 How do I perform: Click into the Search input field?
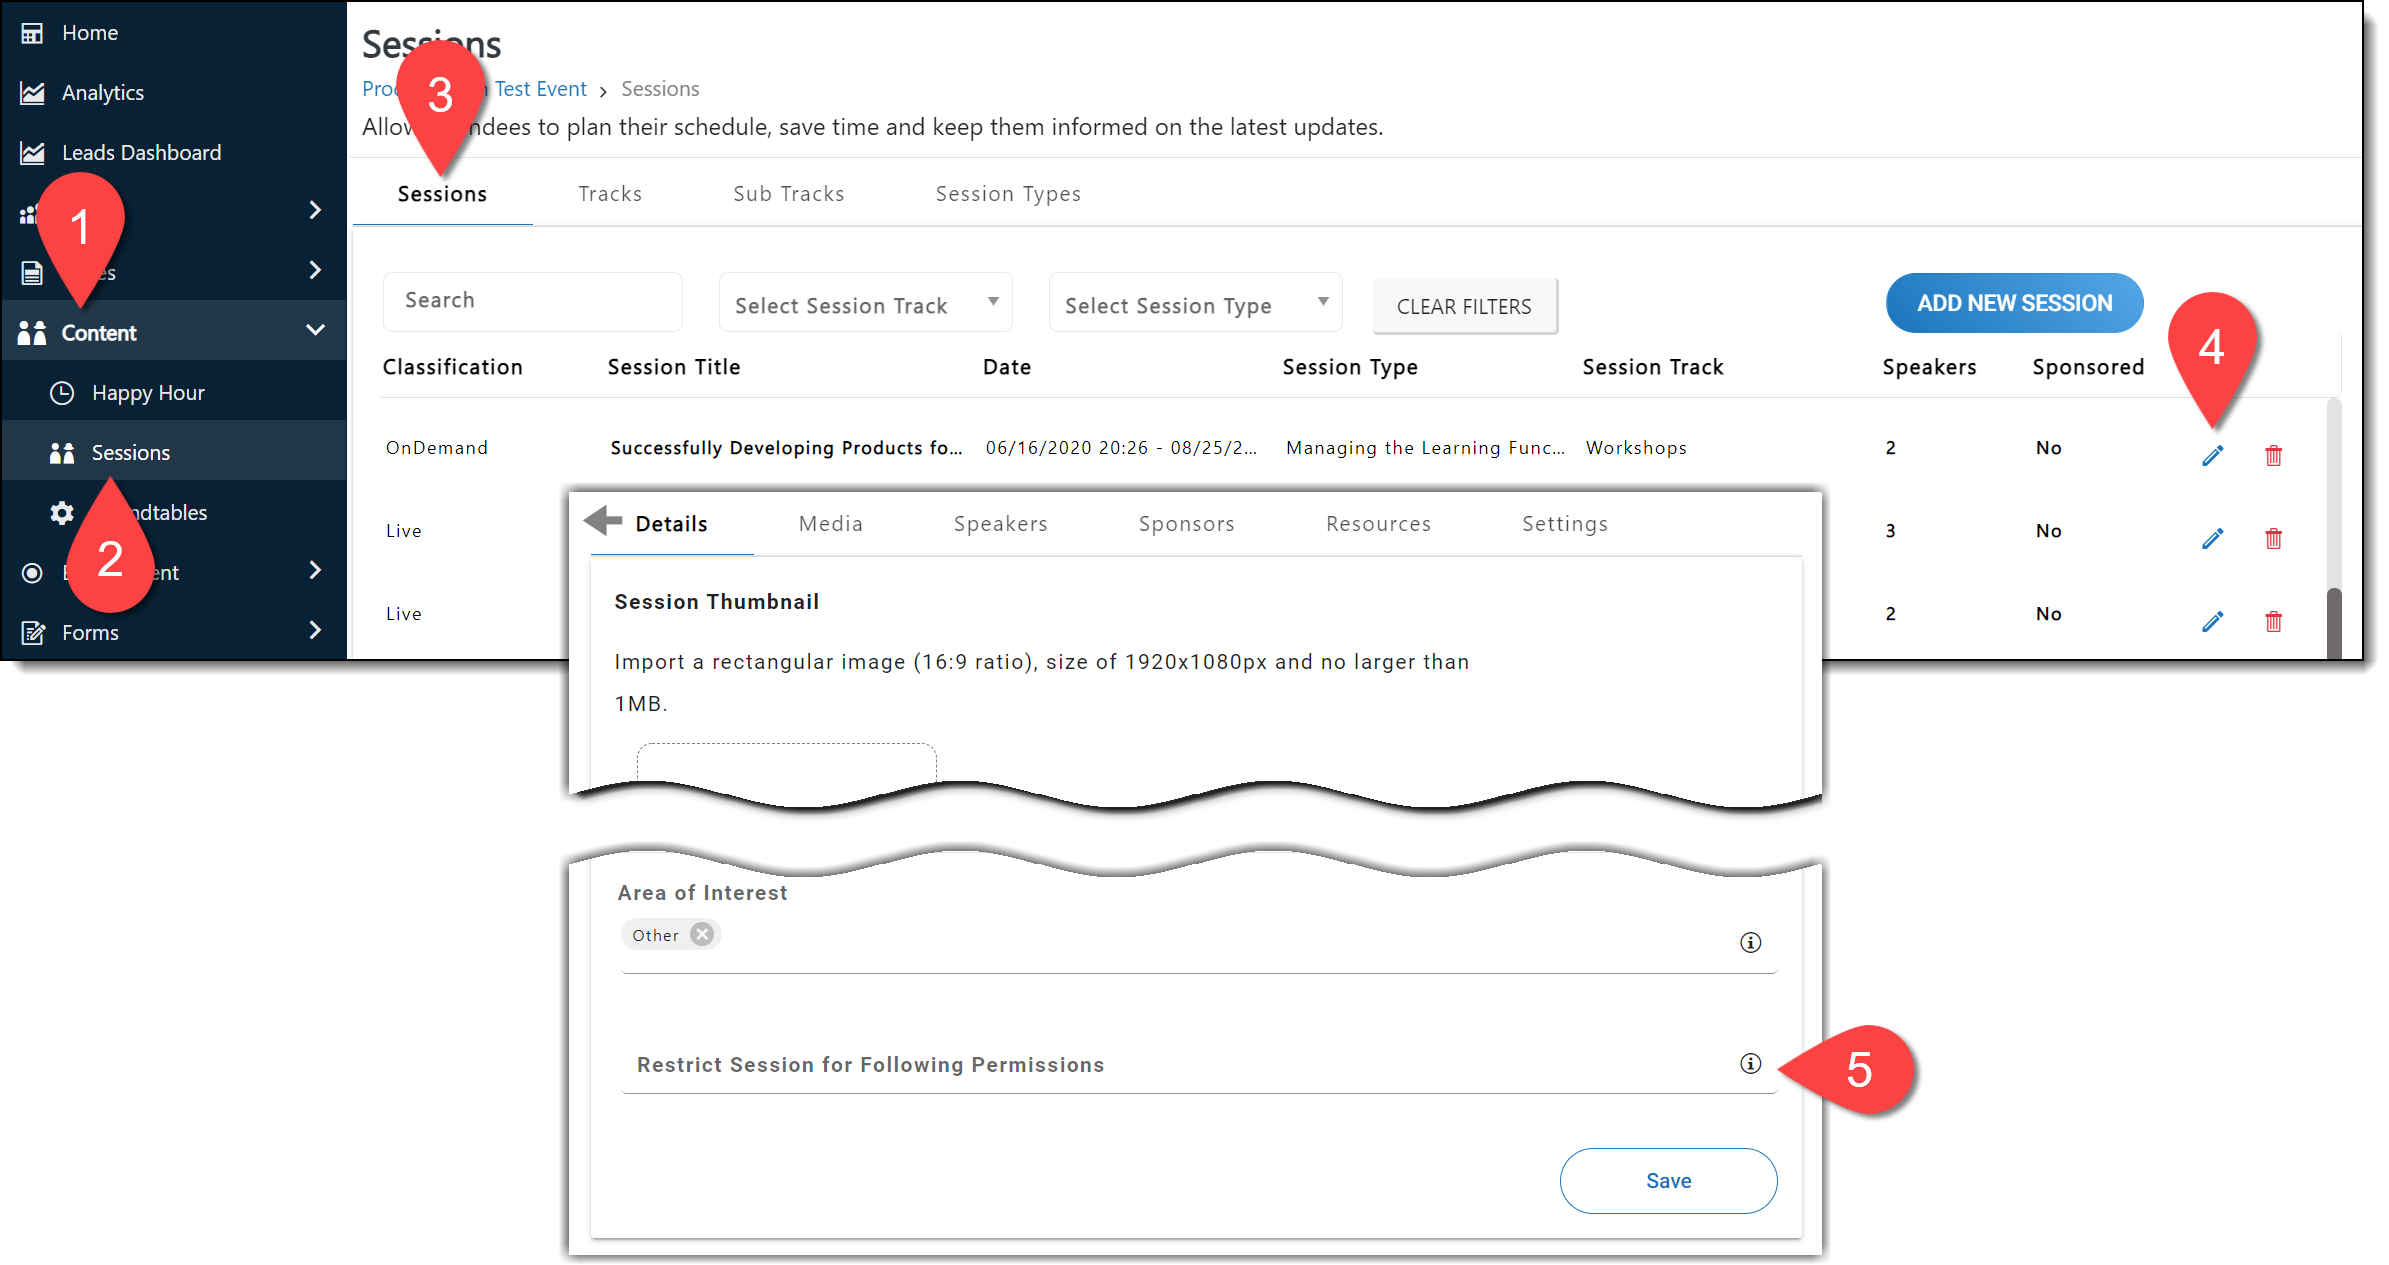(x=532, y=301)
